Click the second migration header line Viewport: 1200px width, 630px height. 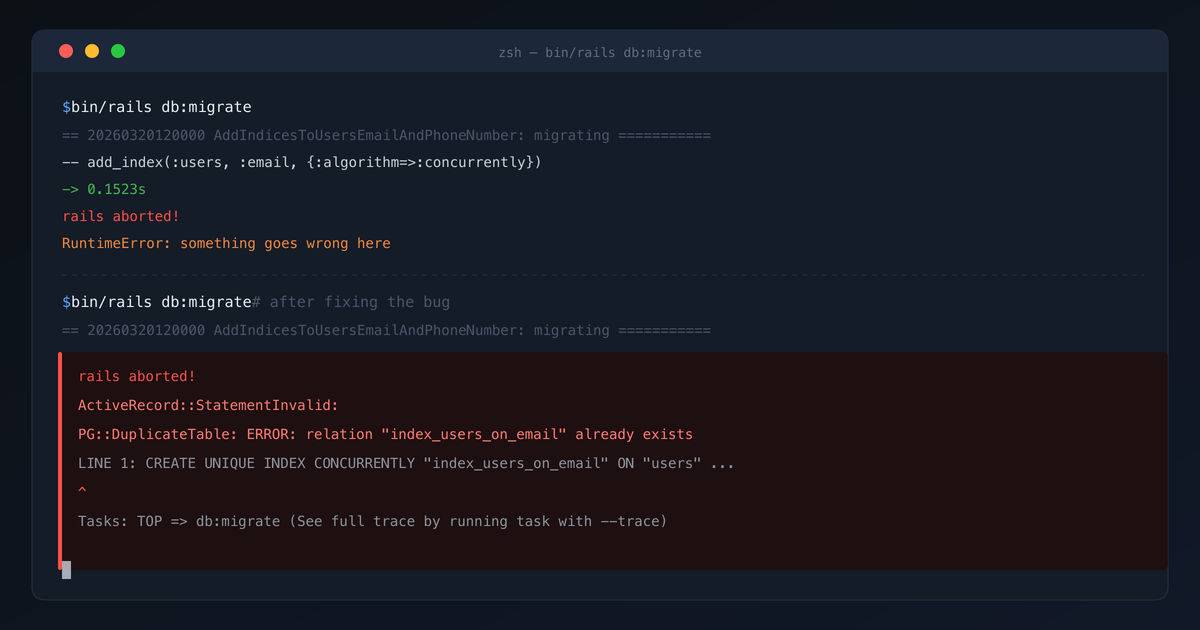tap(385, 329)
